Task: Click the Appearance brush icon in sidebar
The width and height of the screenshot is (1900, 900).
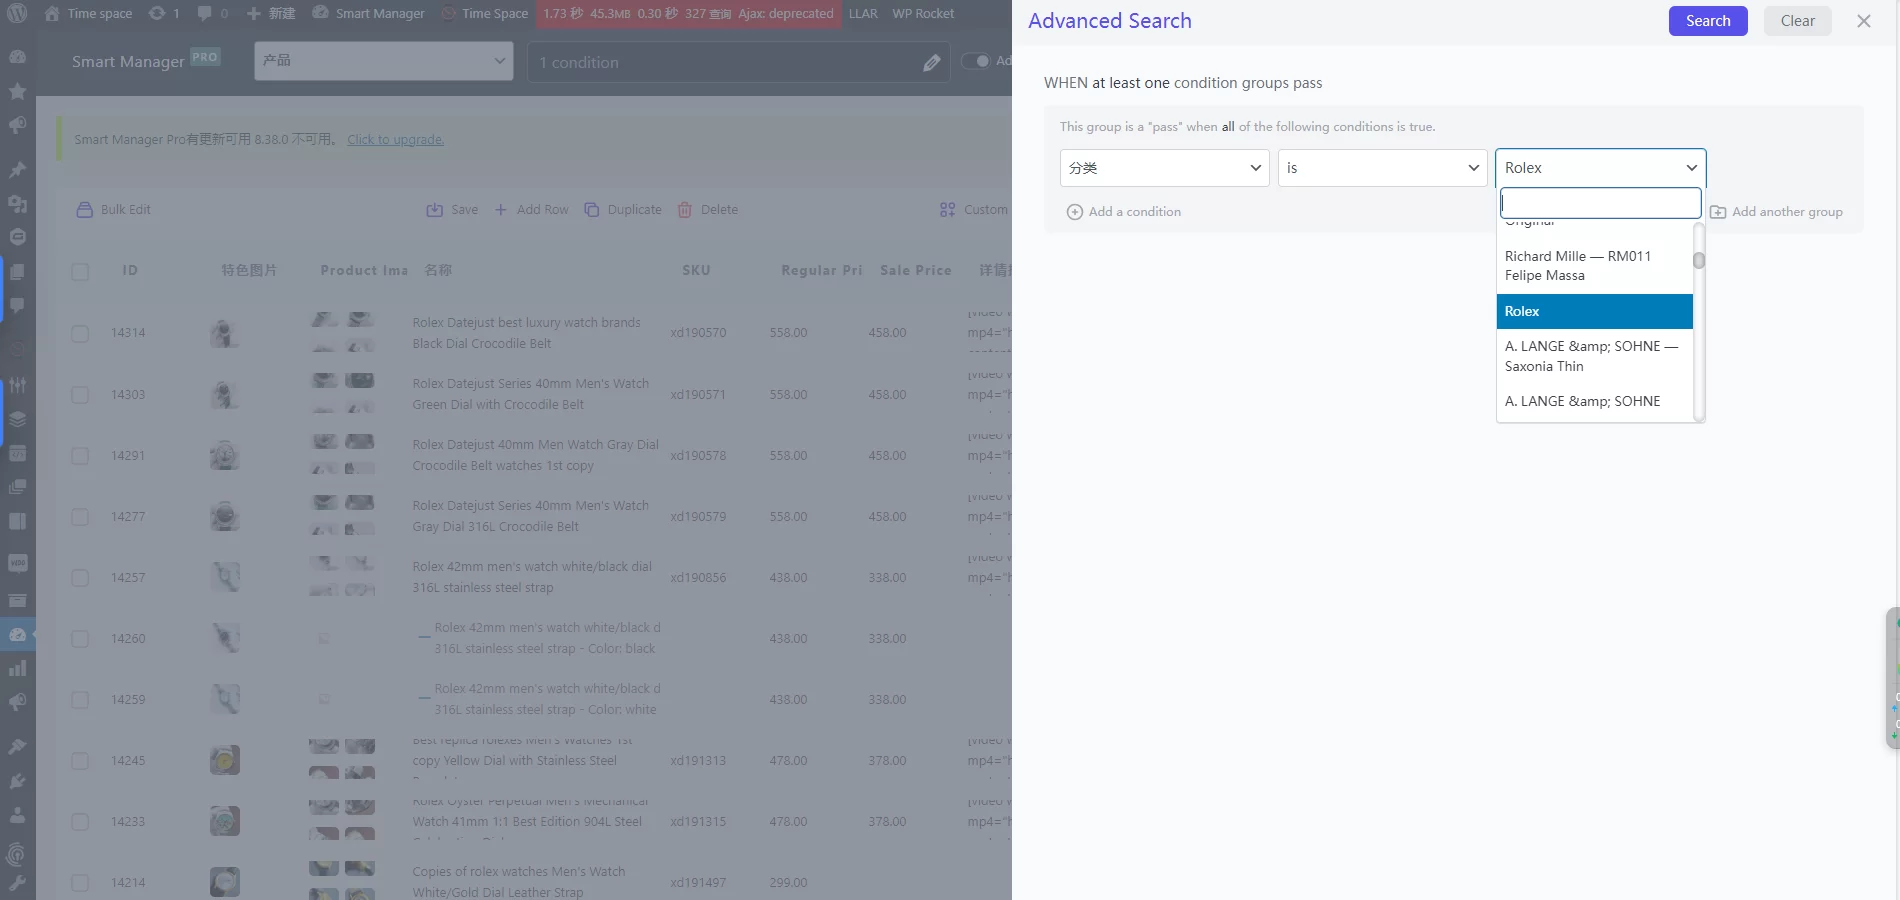Action: 17,746
